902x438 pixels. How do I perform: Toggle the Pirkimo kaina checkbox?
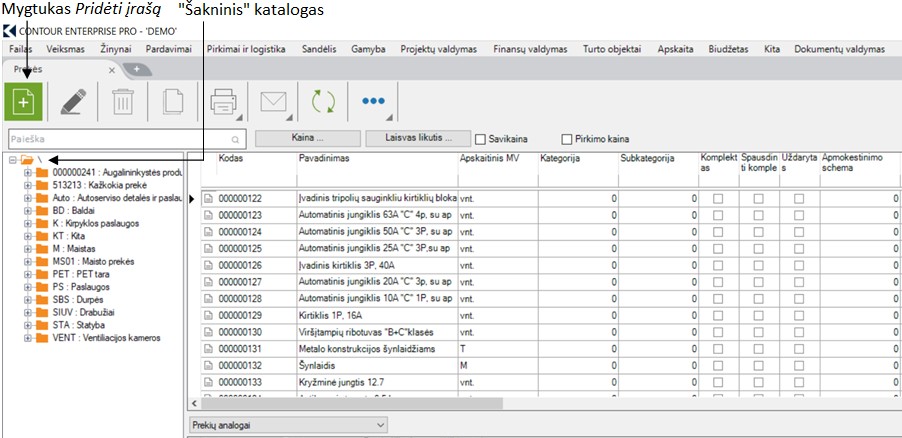tap(567, 139)
